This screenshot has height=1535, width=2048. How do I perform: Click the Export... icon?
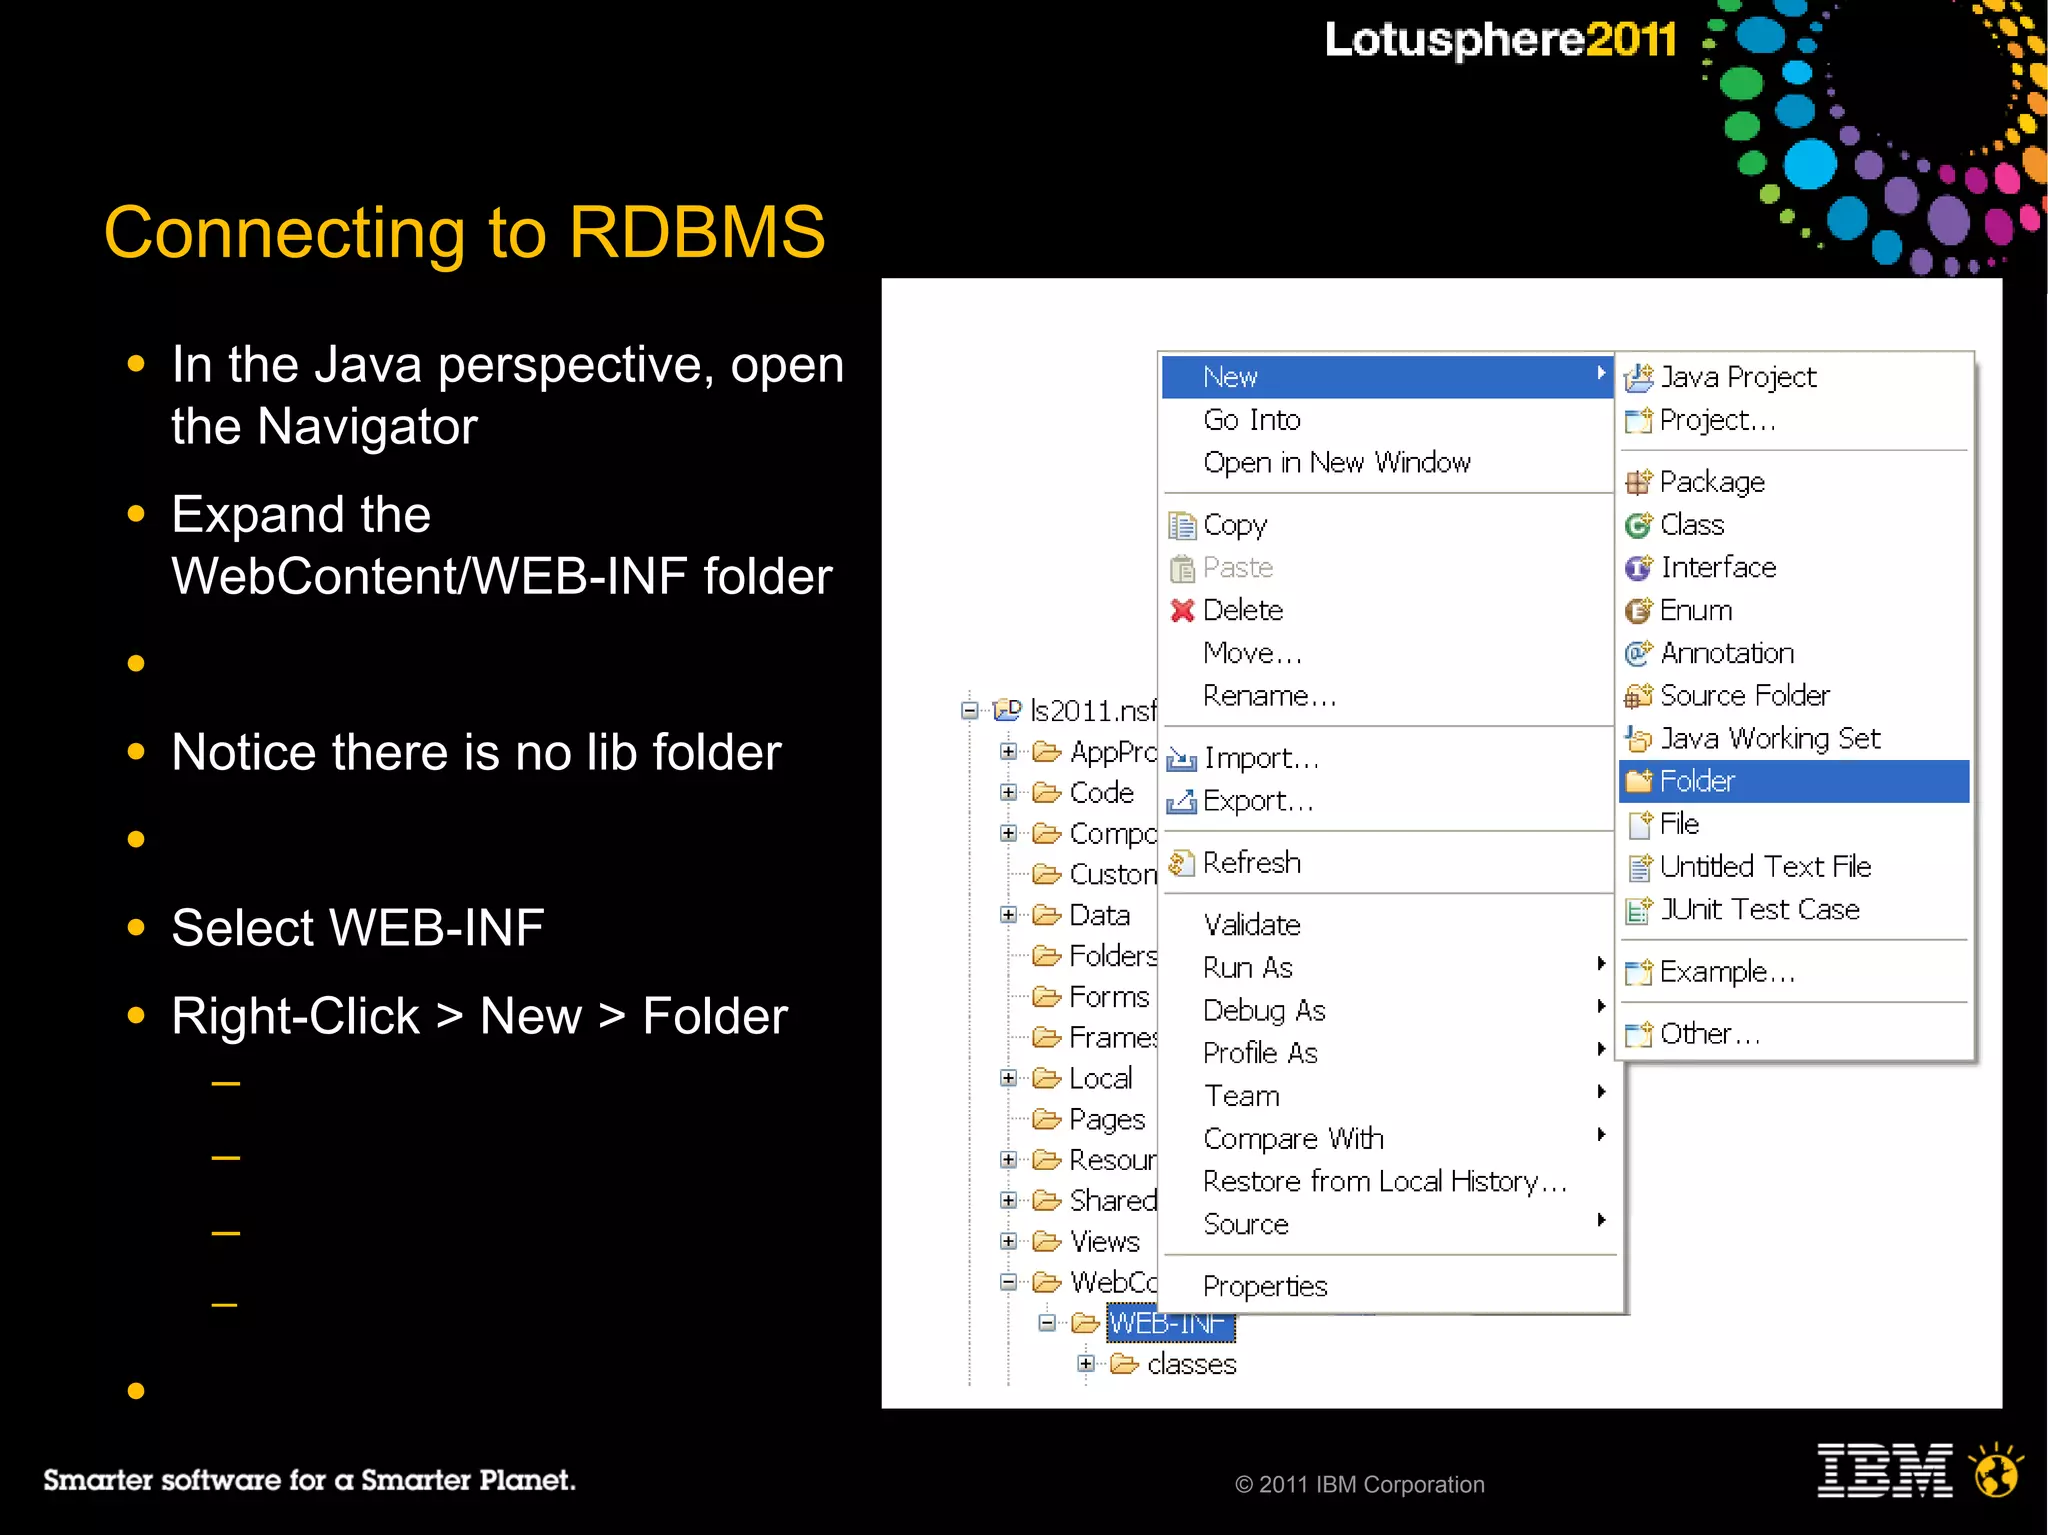click(x=1182, y=801)
